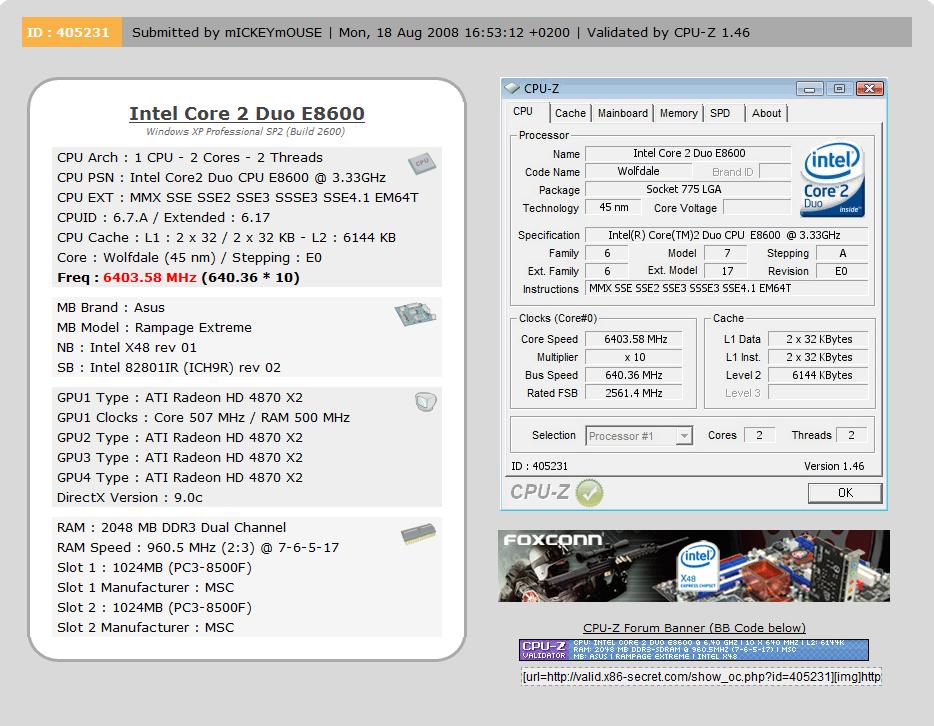Click the Core Speed value 6403.58 MHz
This screenshot has width=934, height=726.
pos(634,339)
